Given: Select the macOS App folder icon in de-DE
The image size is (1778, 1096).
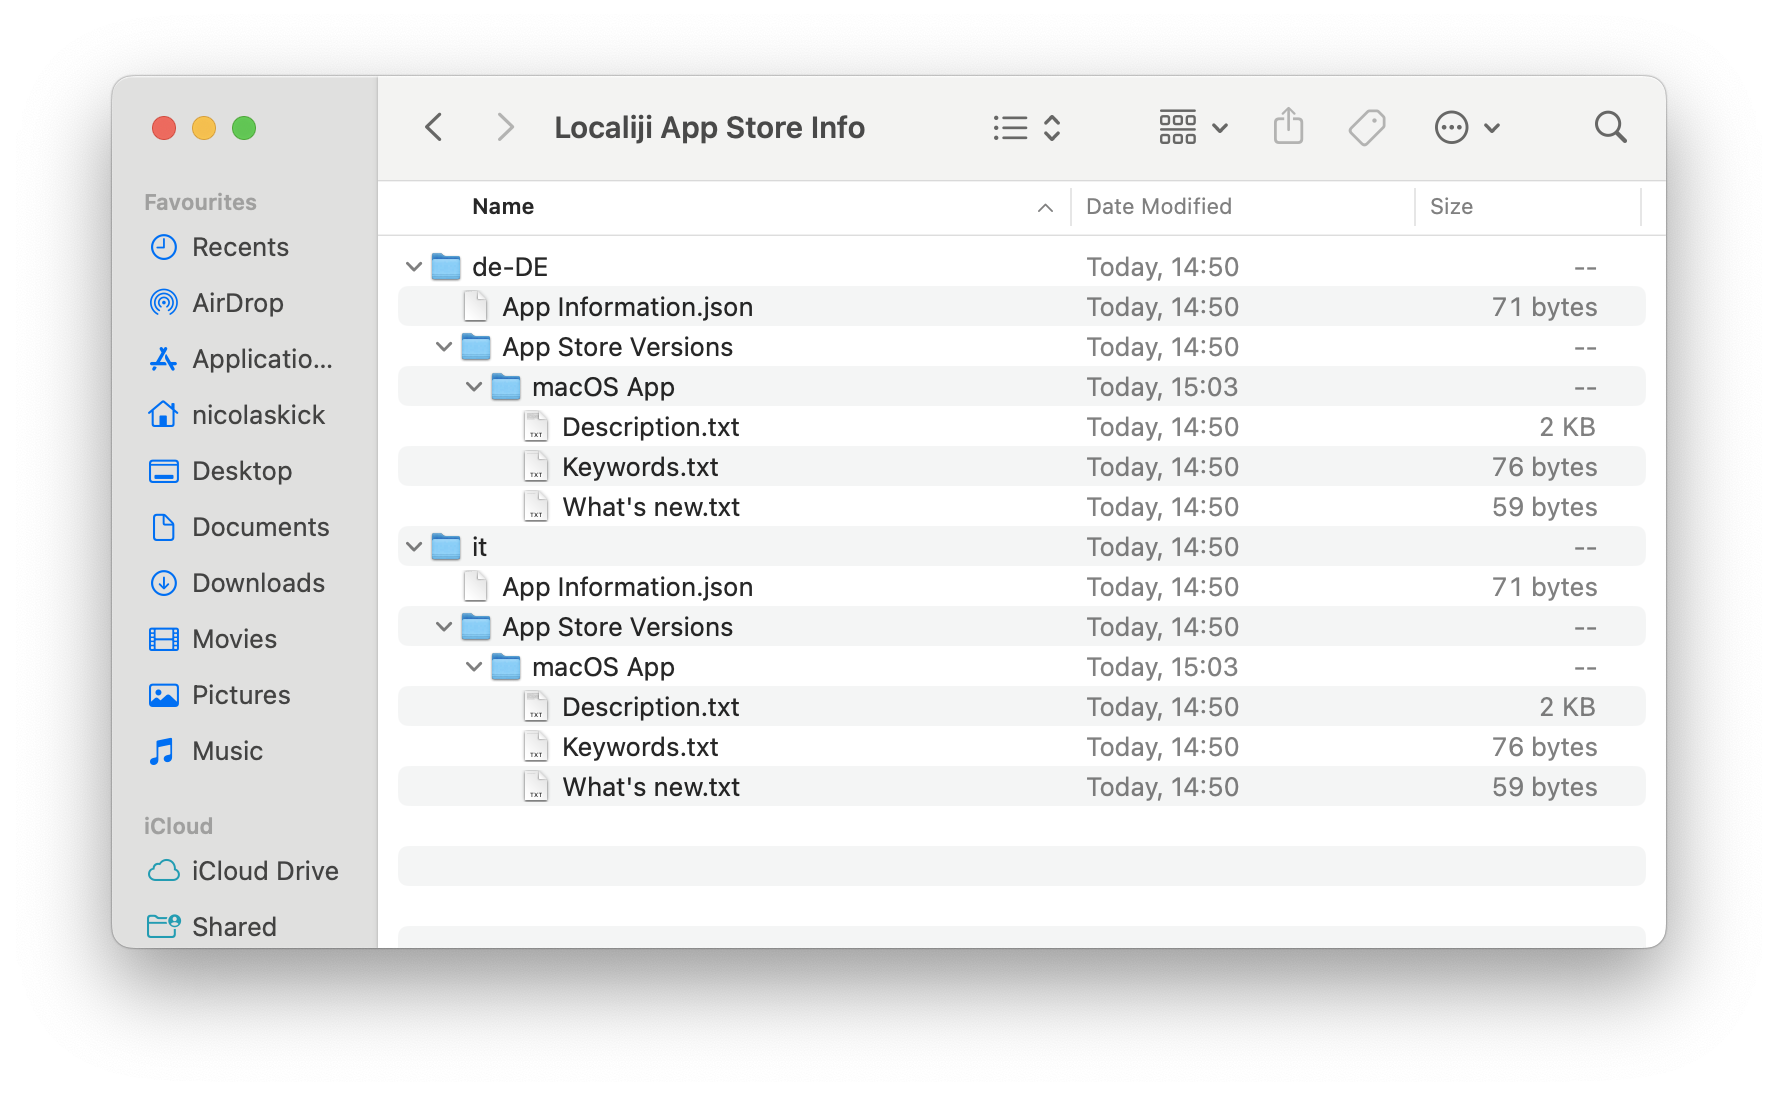Looking at the screenshot, I should (506, 387).
